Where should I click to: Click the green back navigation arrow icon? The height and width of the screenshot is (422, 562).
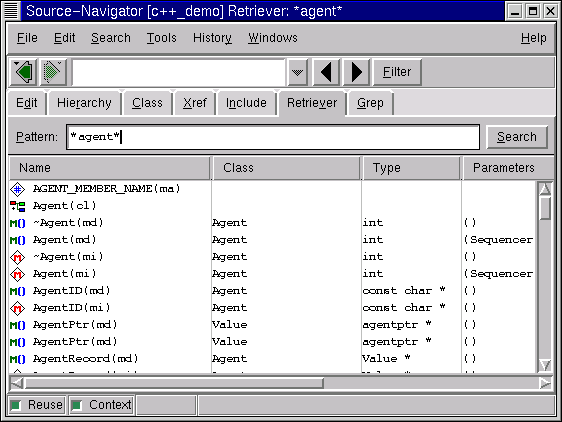coord(24,72)
